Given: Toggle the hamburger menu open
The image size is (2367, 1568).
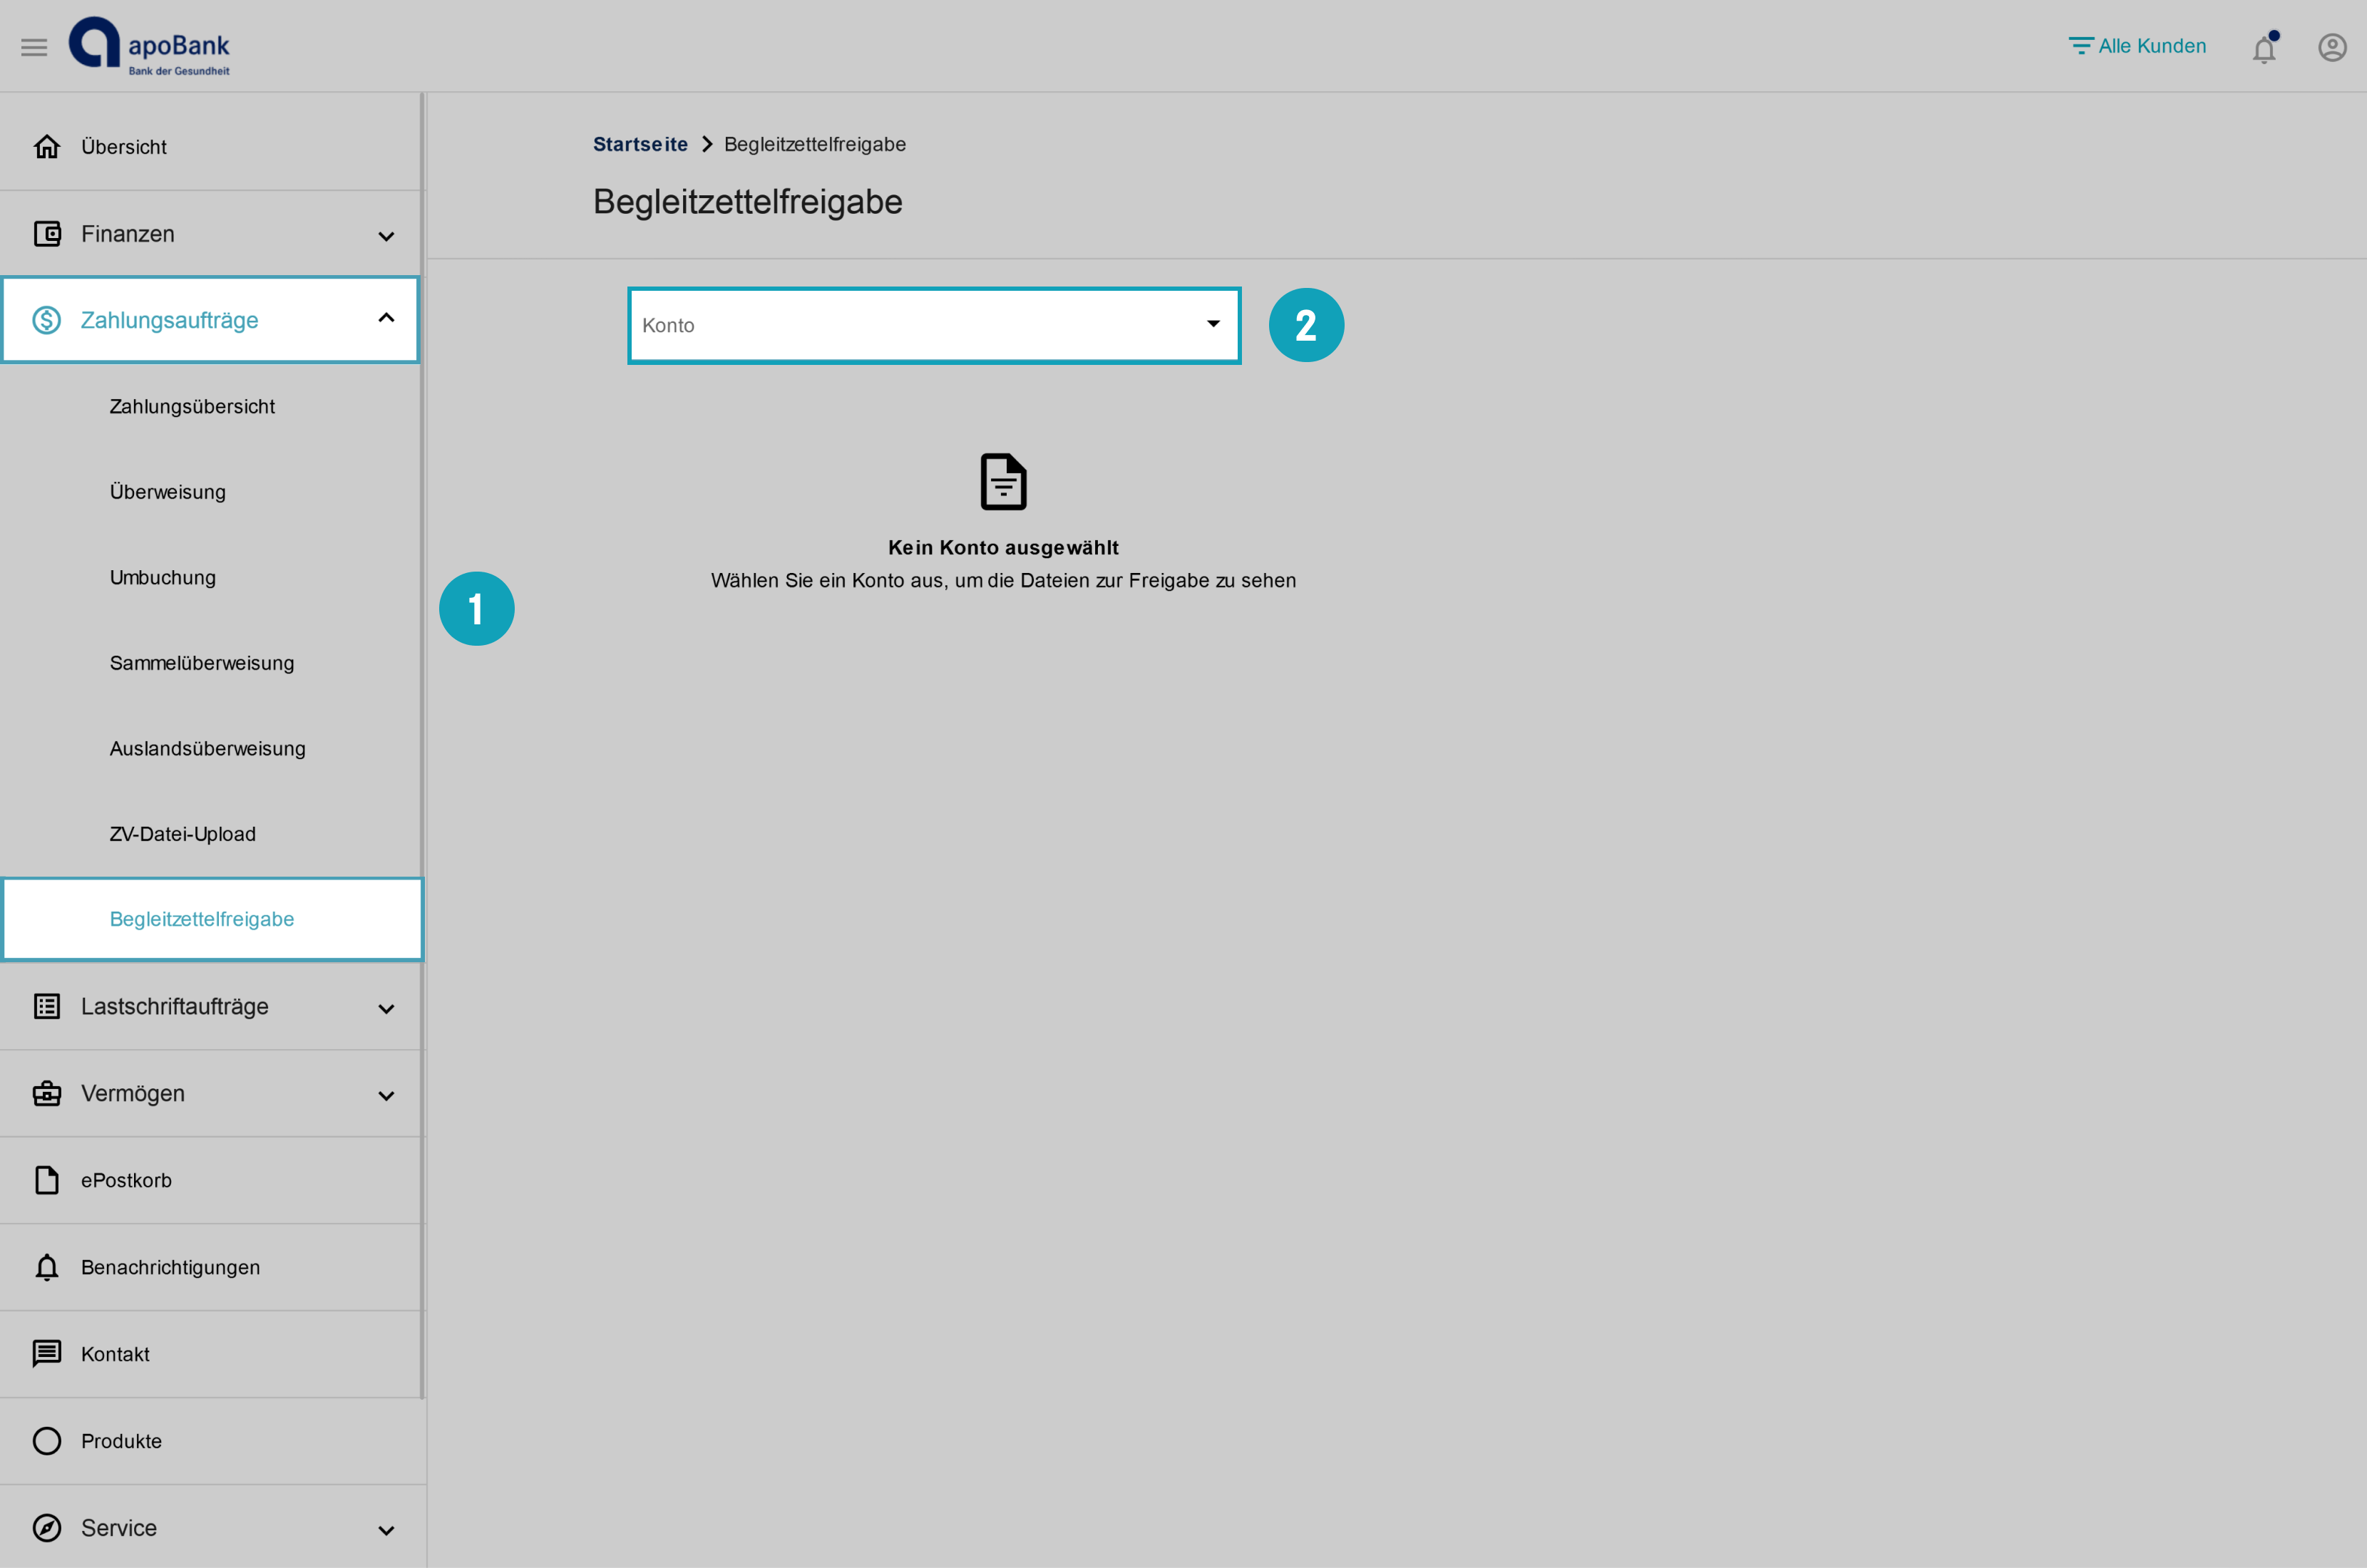Looking at the screenshot, I should pos(34,47).
